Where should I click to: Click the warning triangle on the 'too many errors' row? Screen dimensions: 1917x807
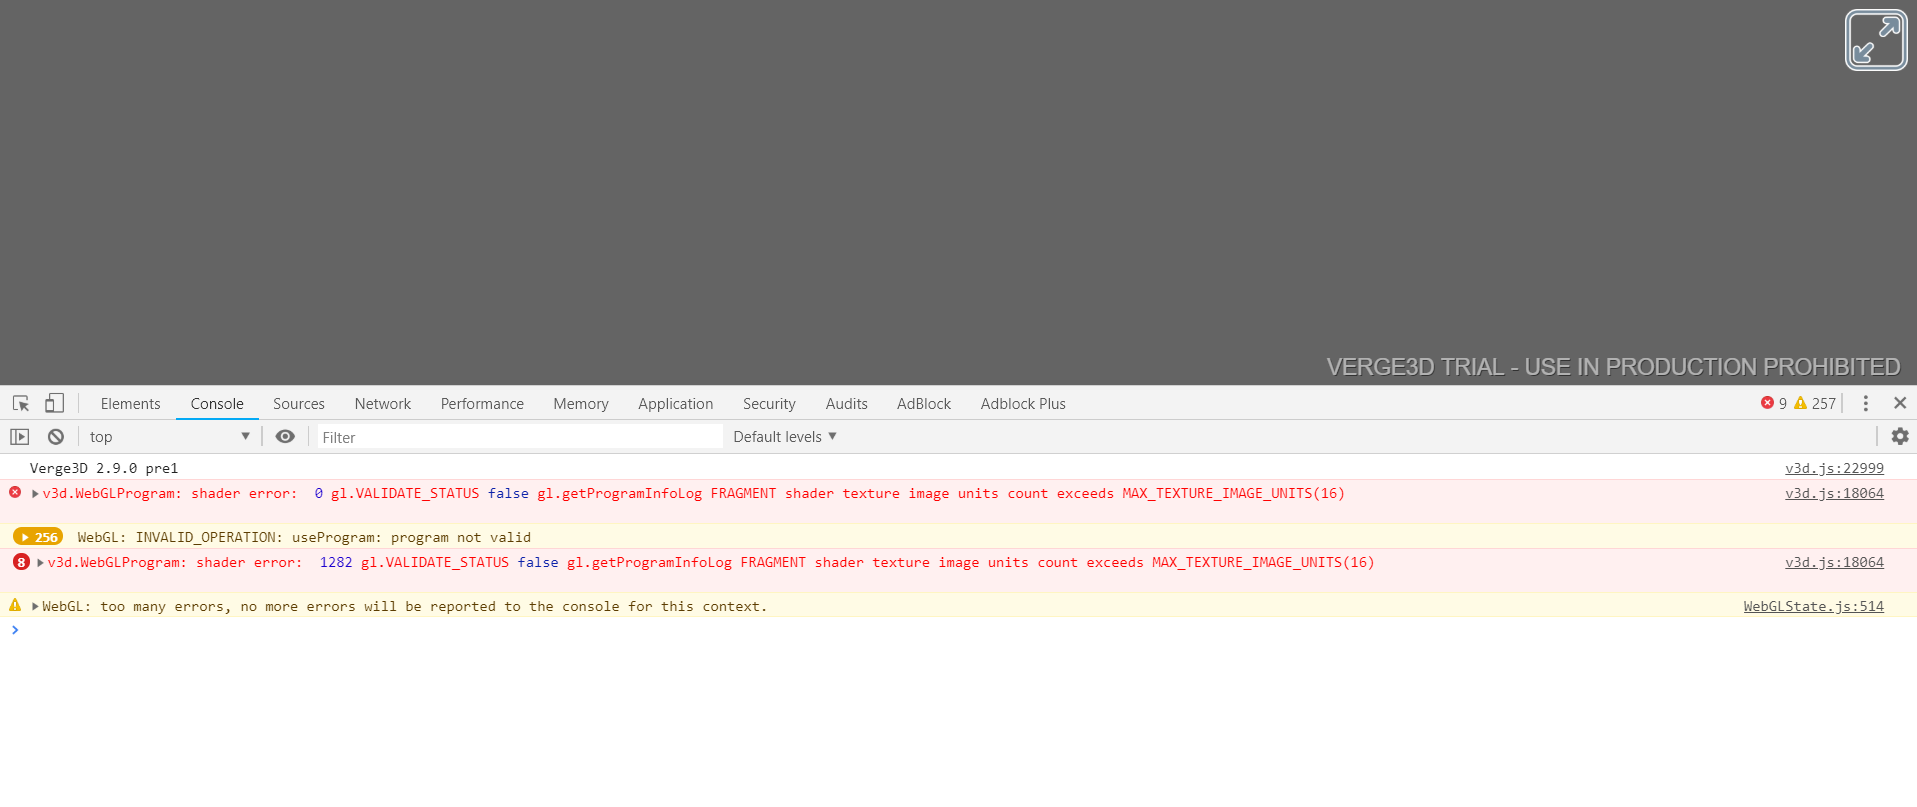[15, 605]
